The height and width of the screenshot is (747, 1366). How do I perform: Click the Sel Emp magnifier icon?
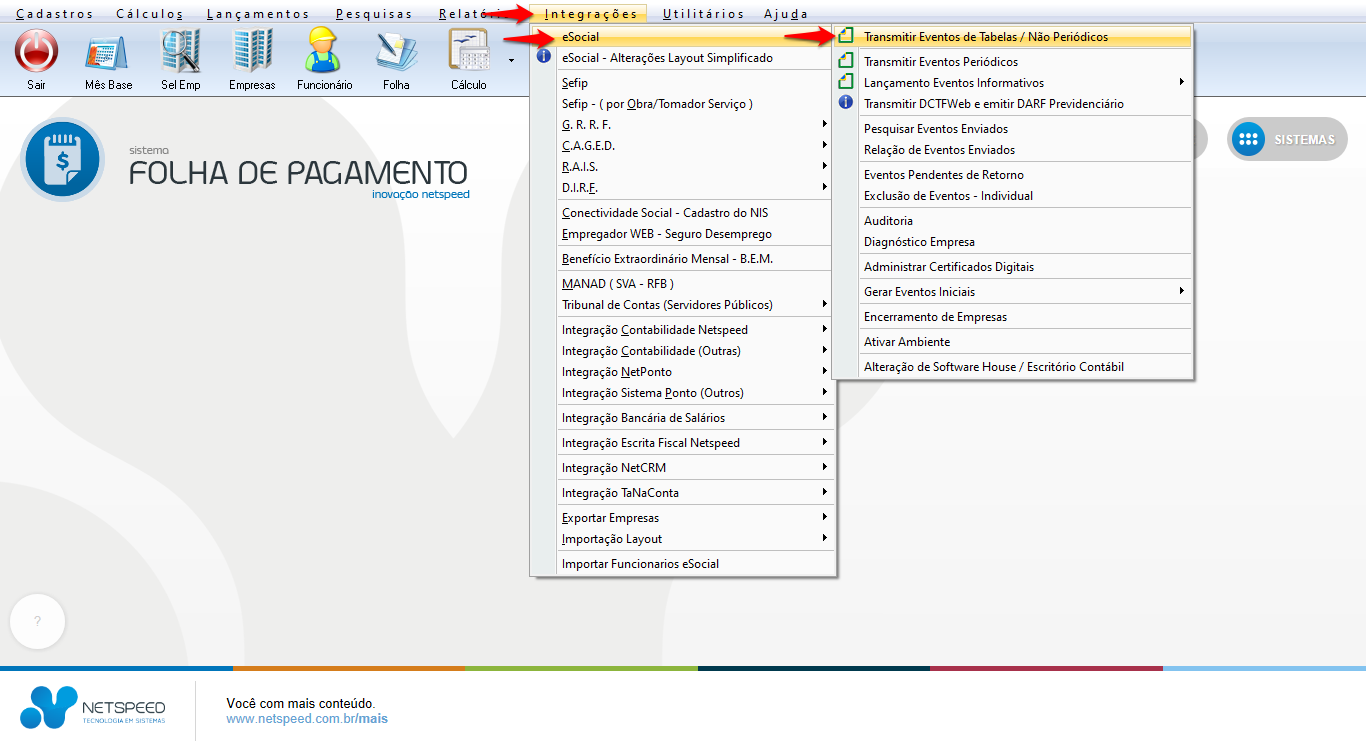(181, 51)
